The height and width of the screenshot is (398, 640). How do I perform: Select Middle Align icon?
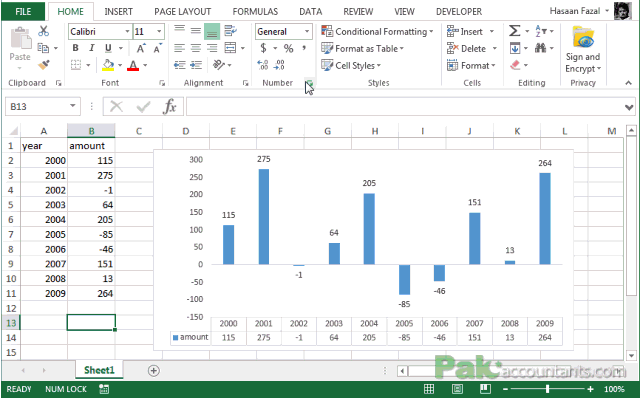click(x=196, y=31)
